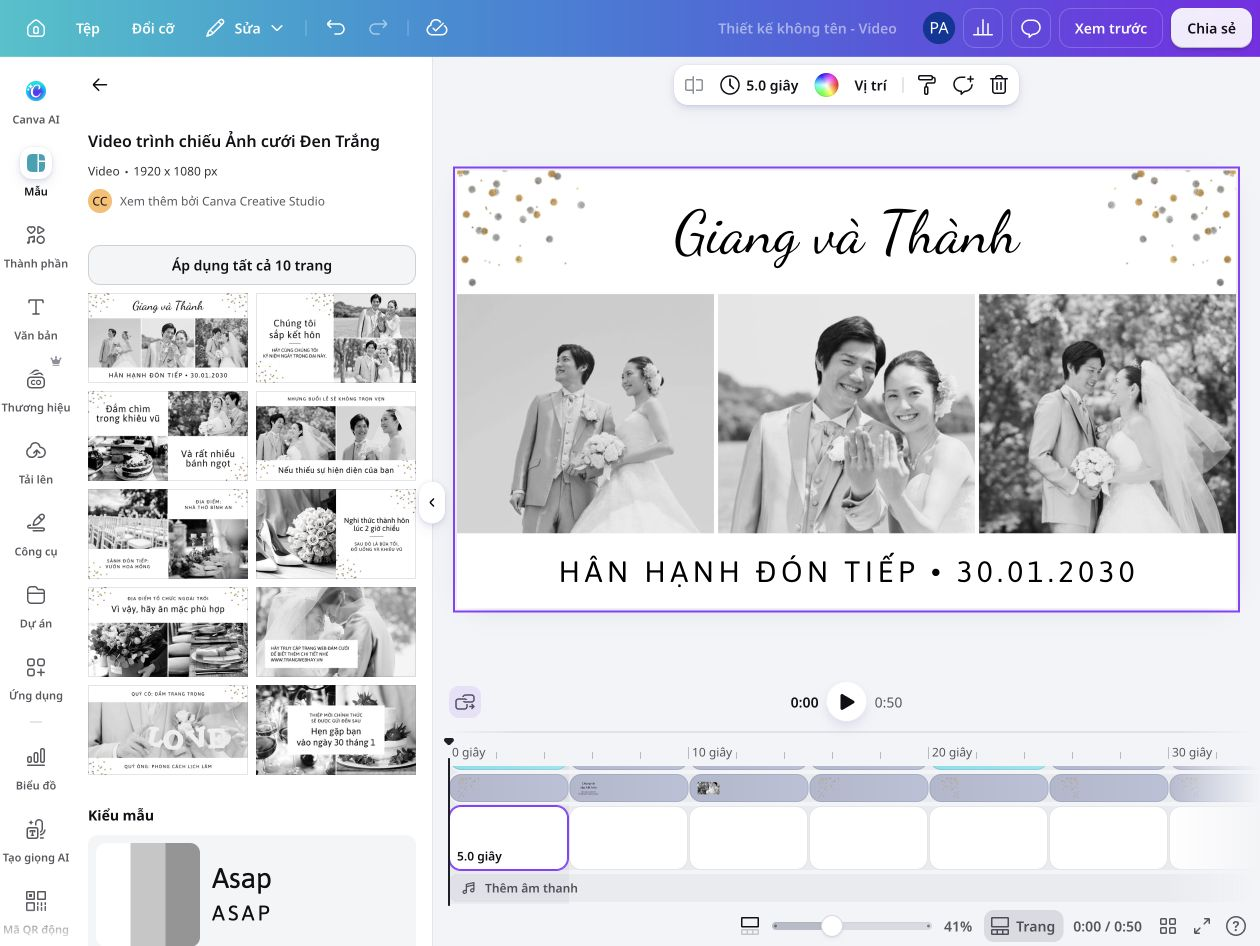
Task: Open the Vị trí position option
Action: [x=870, y=85]
